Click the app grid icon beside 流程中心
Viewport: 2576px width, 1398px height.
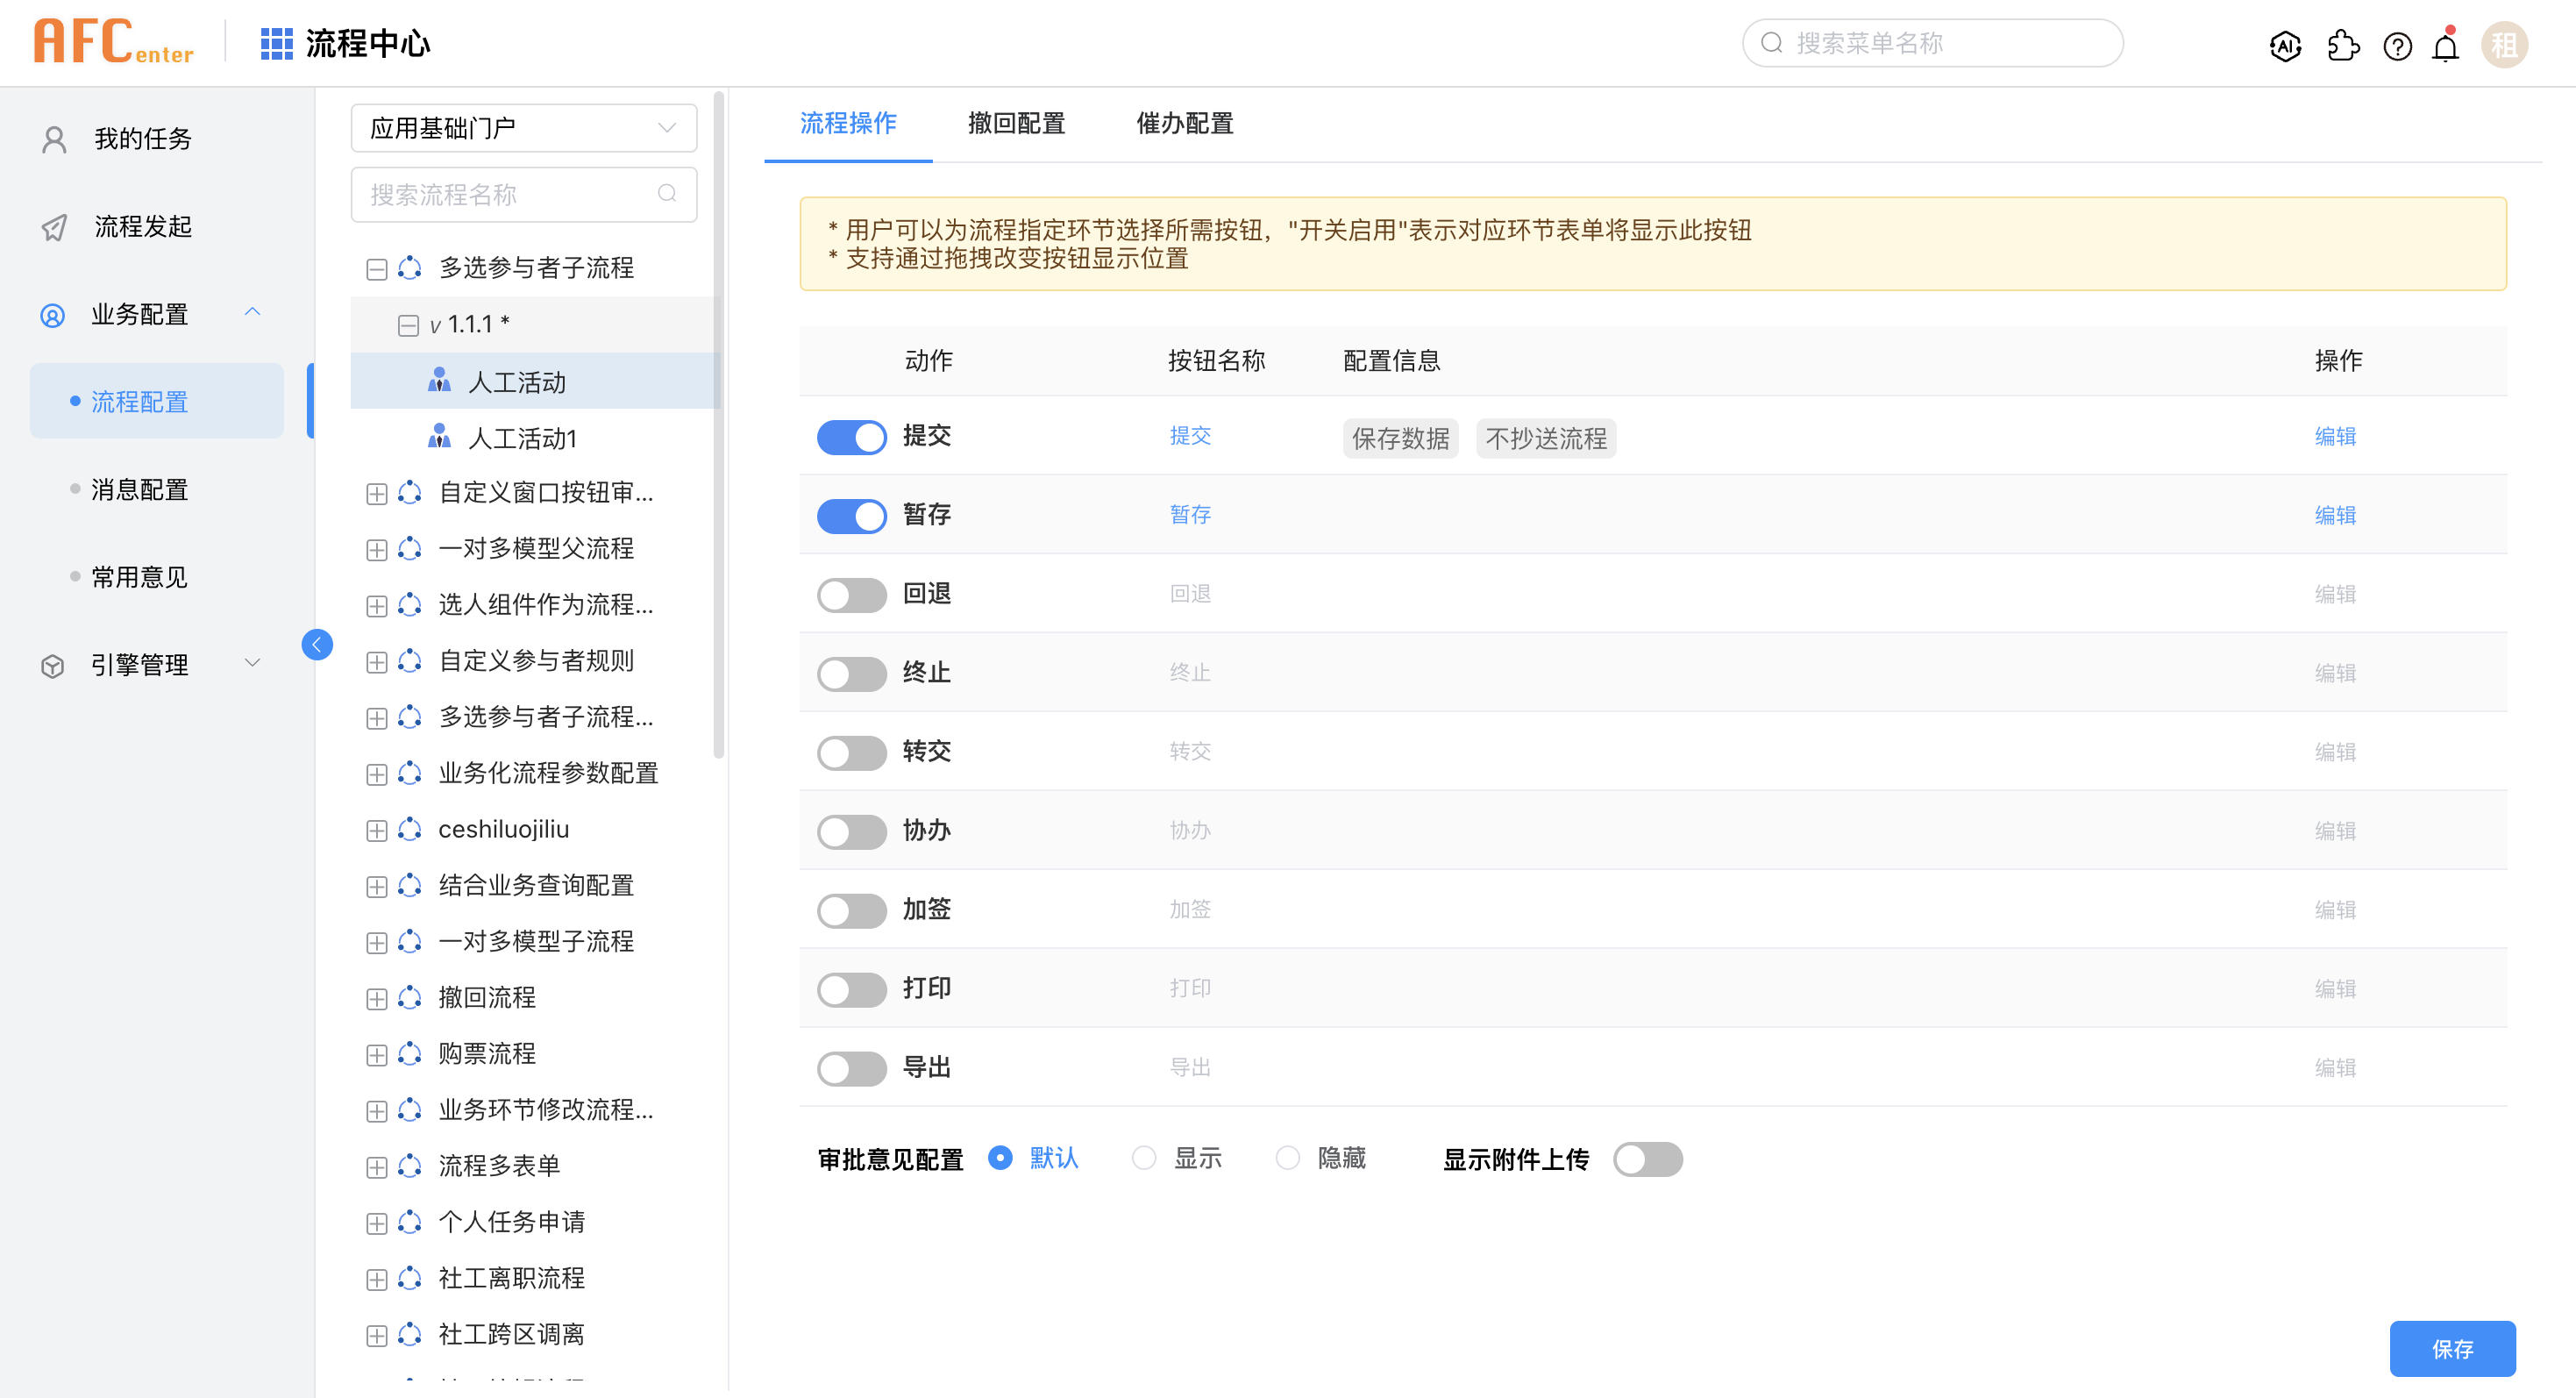(x=276, y=43)
